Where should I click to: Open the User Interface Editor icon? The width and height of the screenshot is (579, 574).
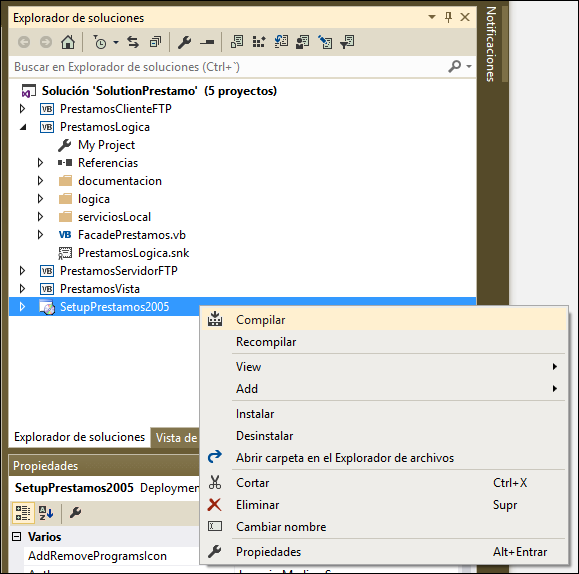point(303,42)
